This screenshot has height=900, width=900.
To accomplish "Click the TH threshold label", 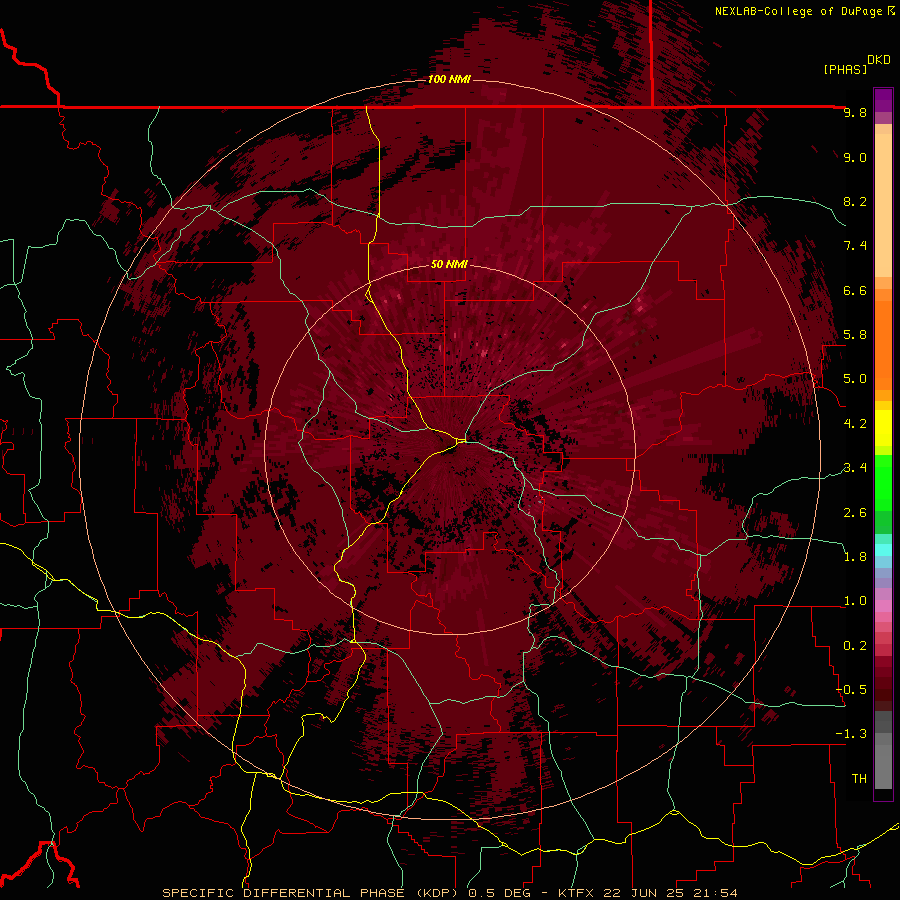I will (x=859, y=779).
